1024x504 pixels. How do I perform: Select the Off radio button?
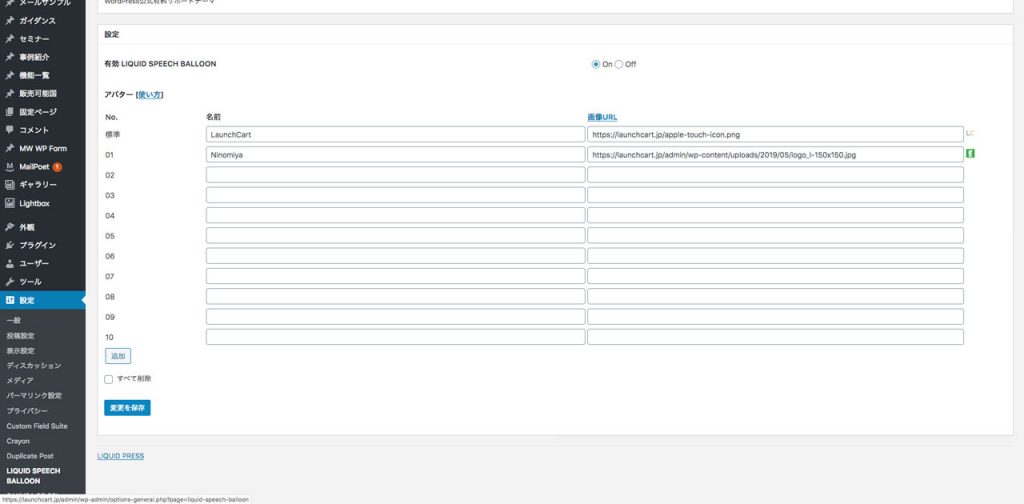(x=619, y=65)
